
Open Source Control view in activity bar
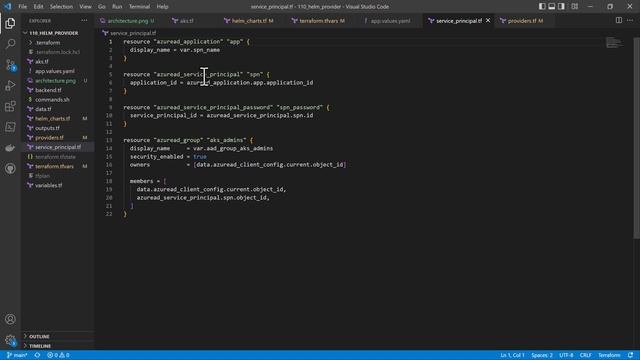(x=10, y=64)
